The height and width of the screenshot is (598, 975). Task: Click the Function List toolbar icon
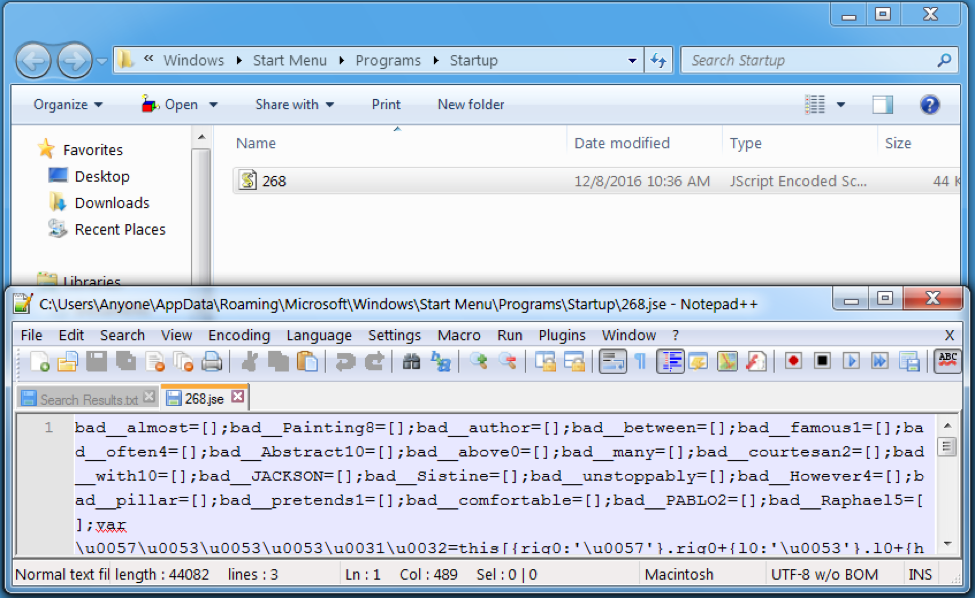coord(756,361)
